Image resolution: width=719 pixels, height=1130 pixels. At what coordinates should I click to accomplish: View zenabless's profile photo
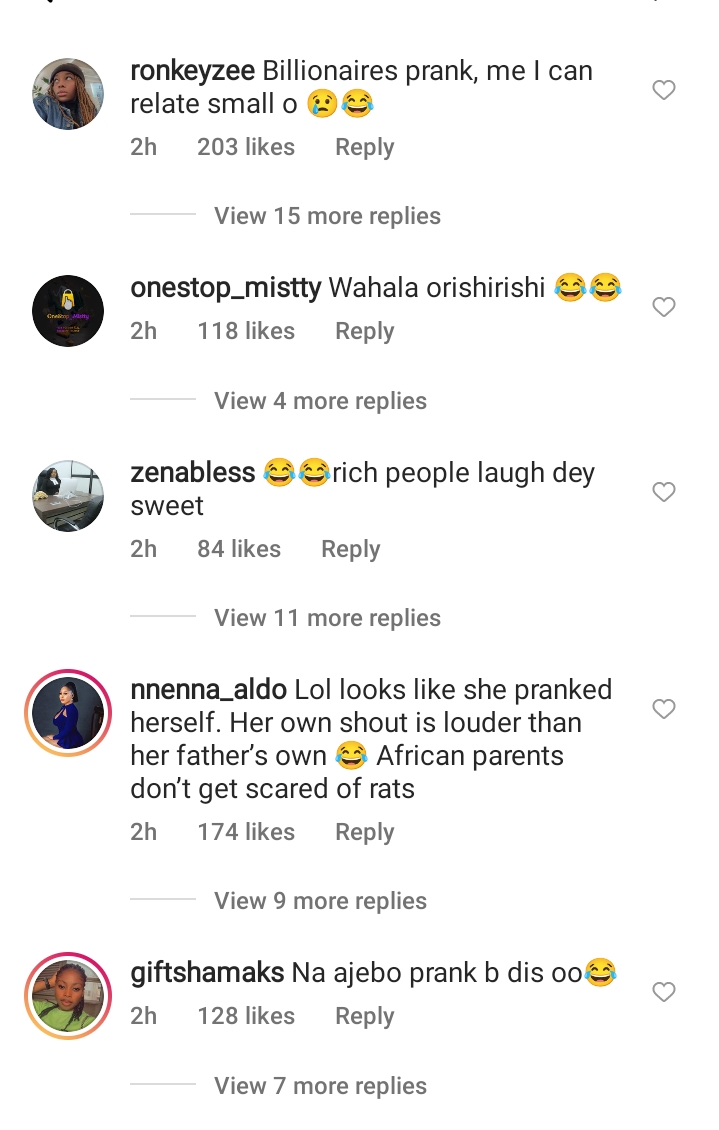click(68, 496)
